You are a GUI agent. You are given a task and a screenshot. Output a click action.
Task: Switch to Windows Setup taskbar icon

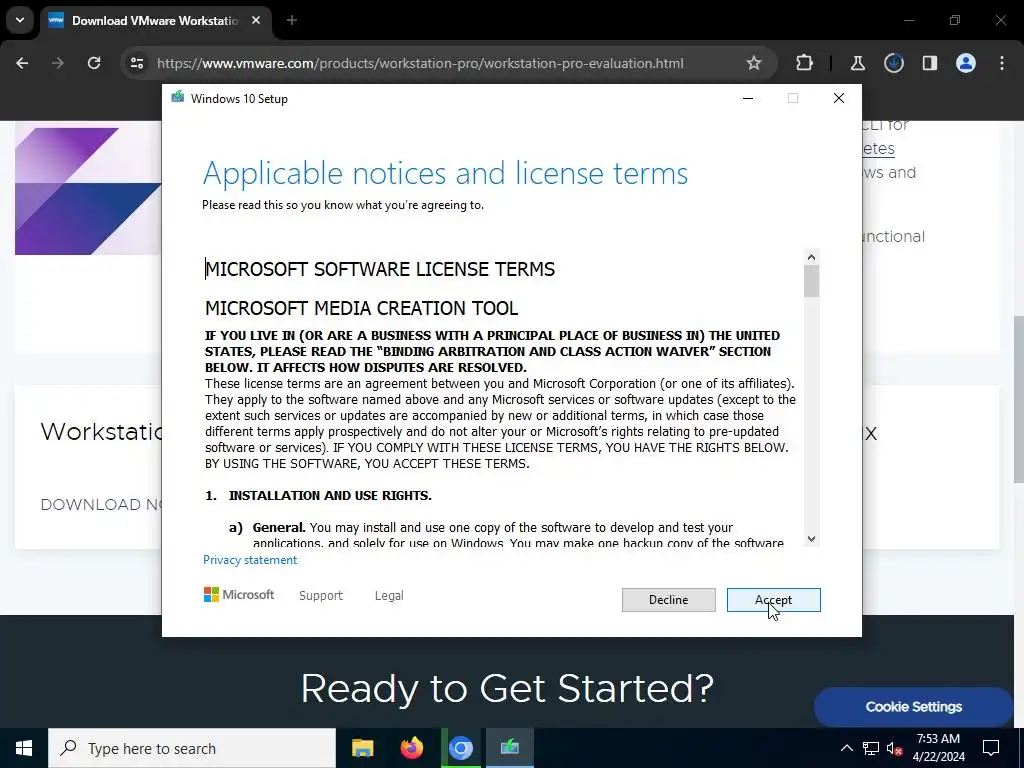point(510,748)
